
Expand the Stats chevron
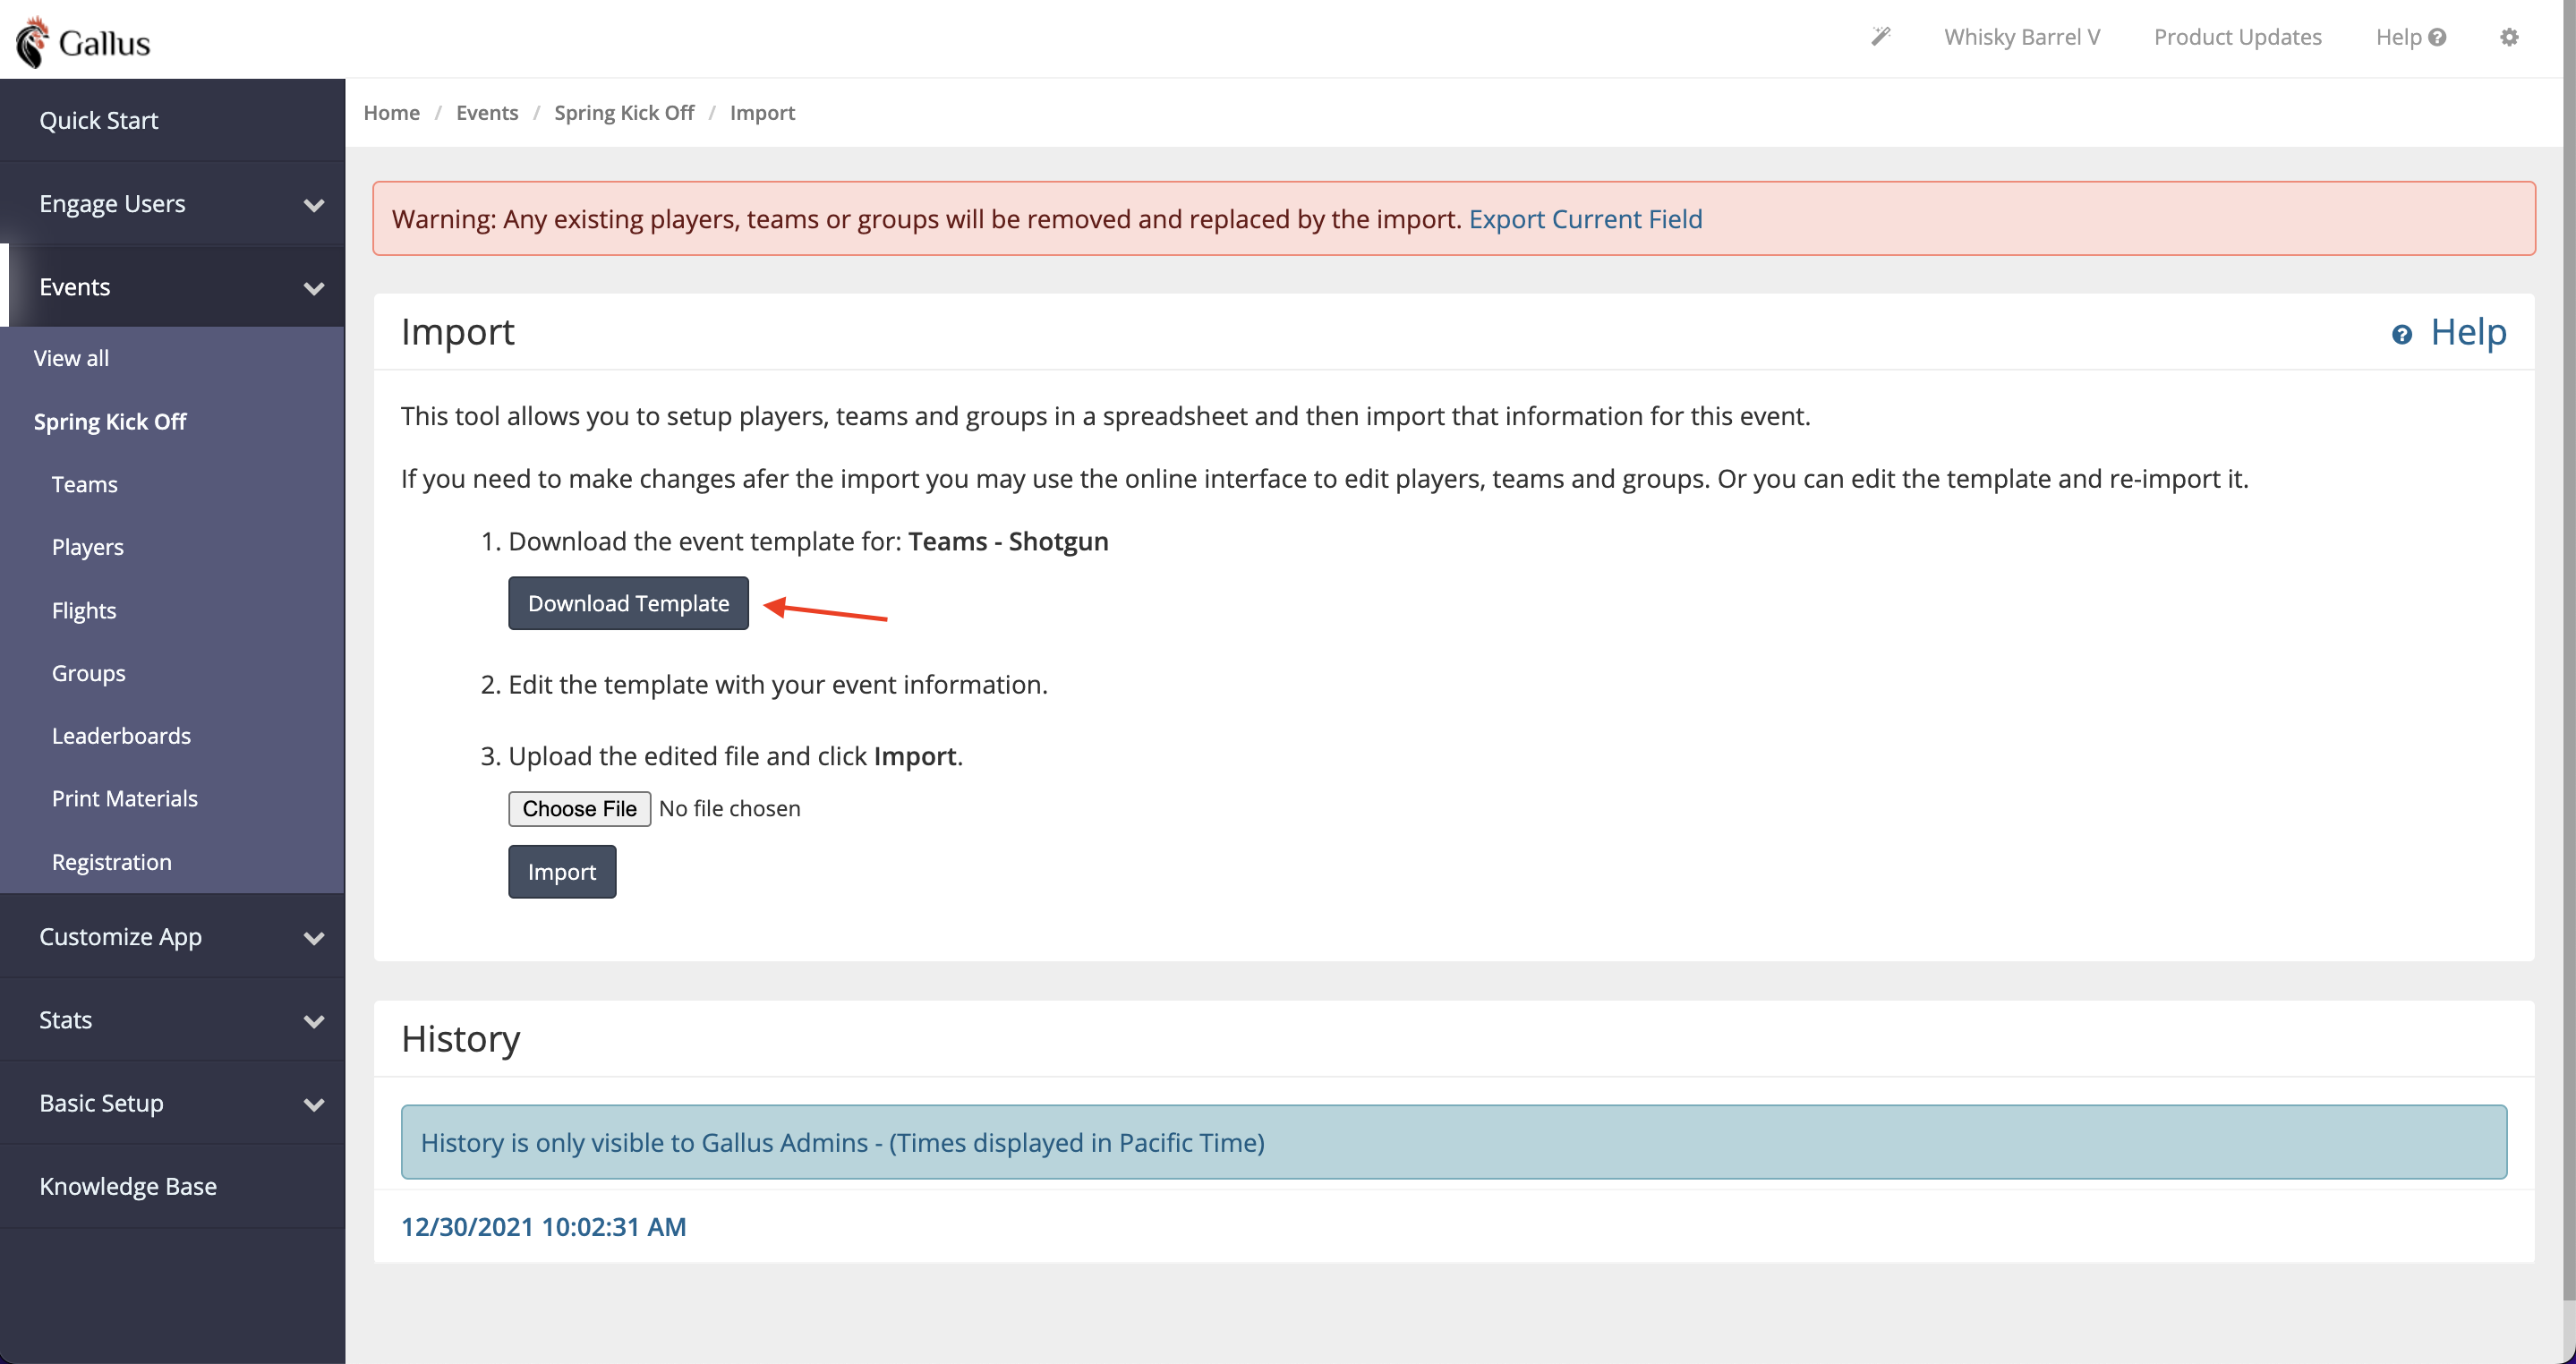(314, 1021)
